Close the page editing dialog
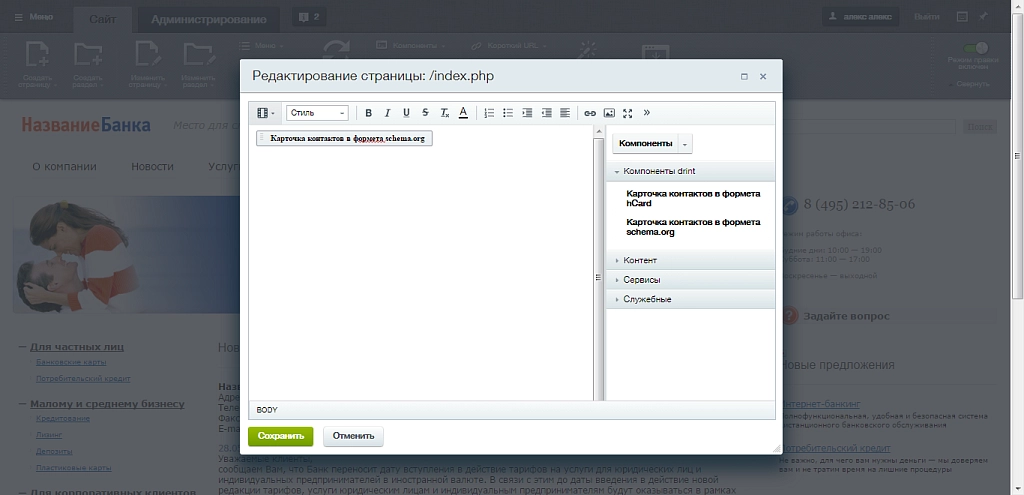Screen dimensions: 1024x495 click(763, 76)
